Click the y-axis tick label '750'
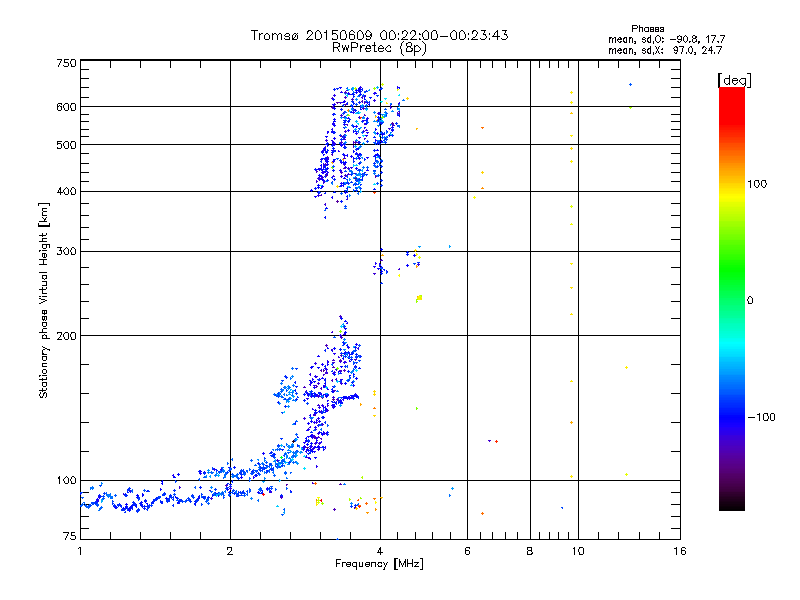The width and height of the screenshot is (800, 600). pos(66,63)
